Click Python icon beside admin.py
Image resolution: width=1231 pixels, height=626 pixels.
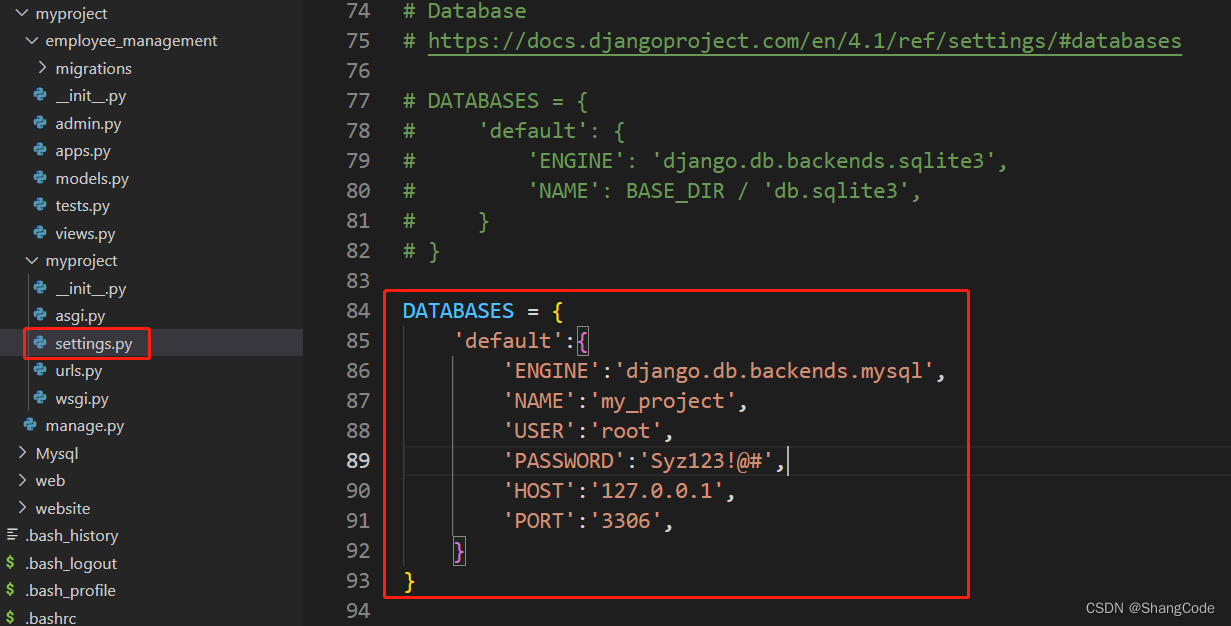(40, 123)
